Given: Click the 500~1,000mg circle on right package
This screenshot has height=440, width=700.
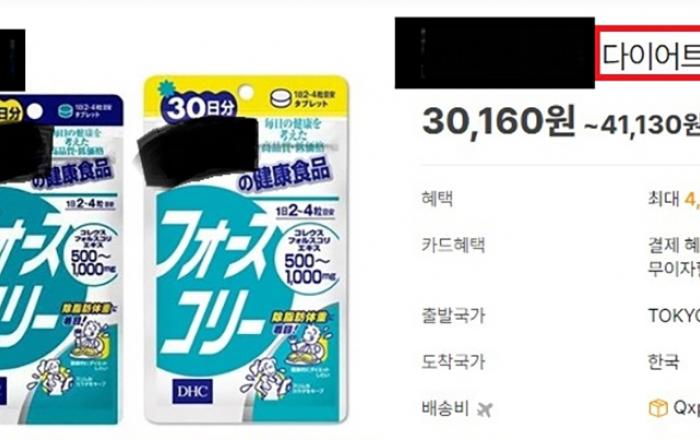Looking at the screenshot, I should pyautogui.click(x=312, y=257).
